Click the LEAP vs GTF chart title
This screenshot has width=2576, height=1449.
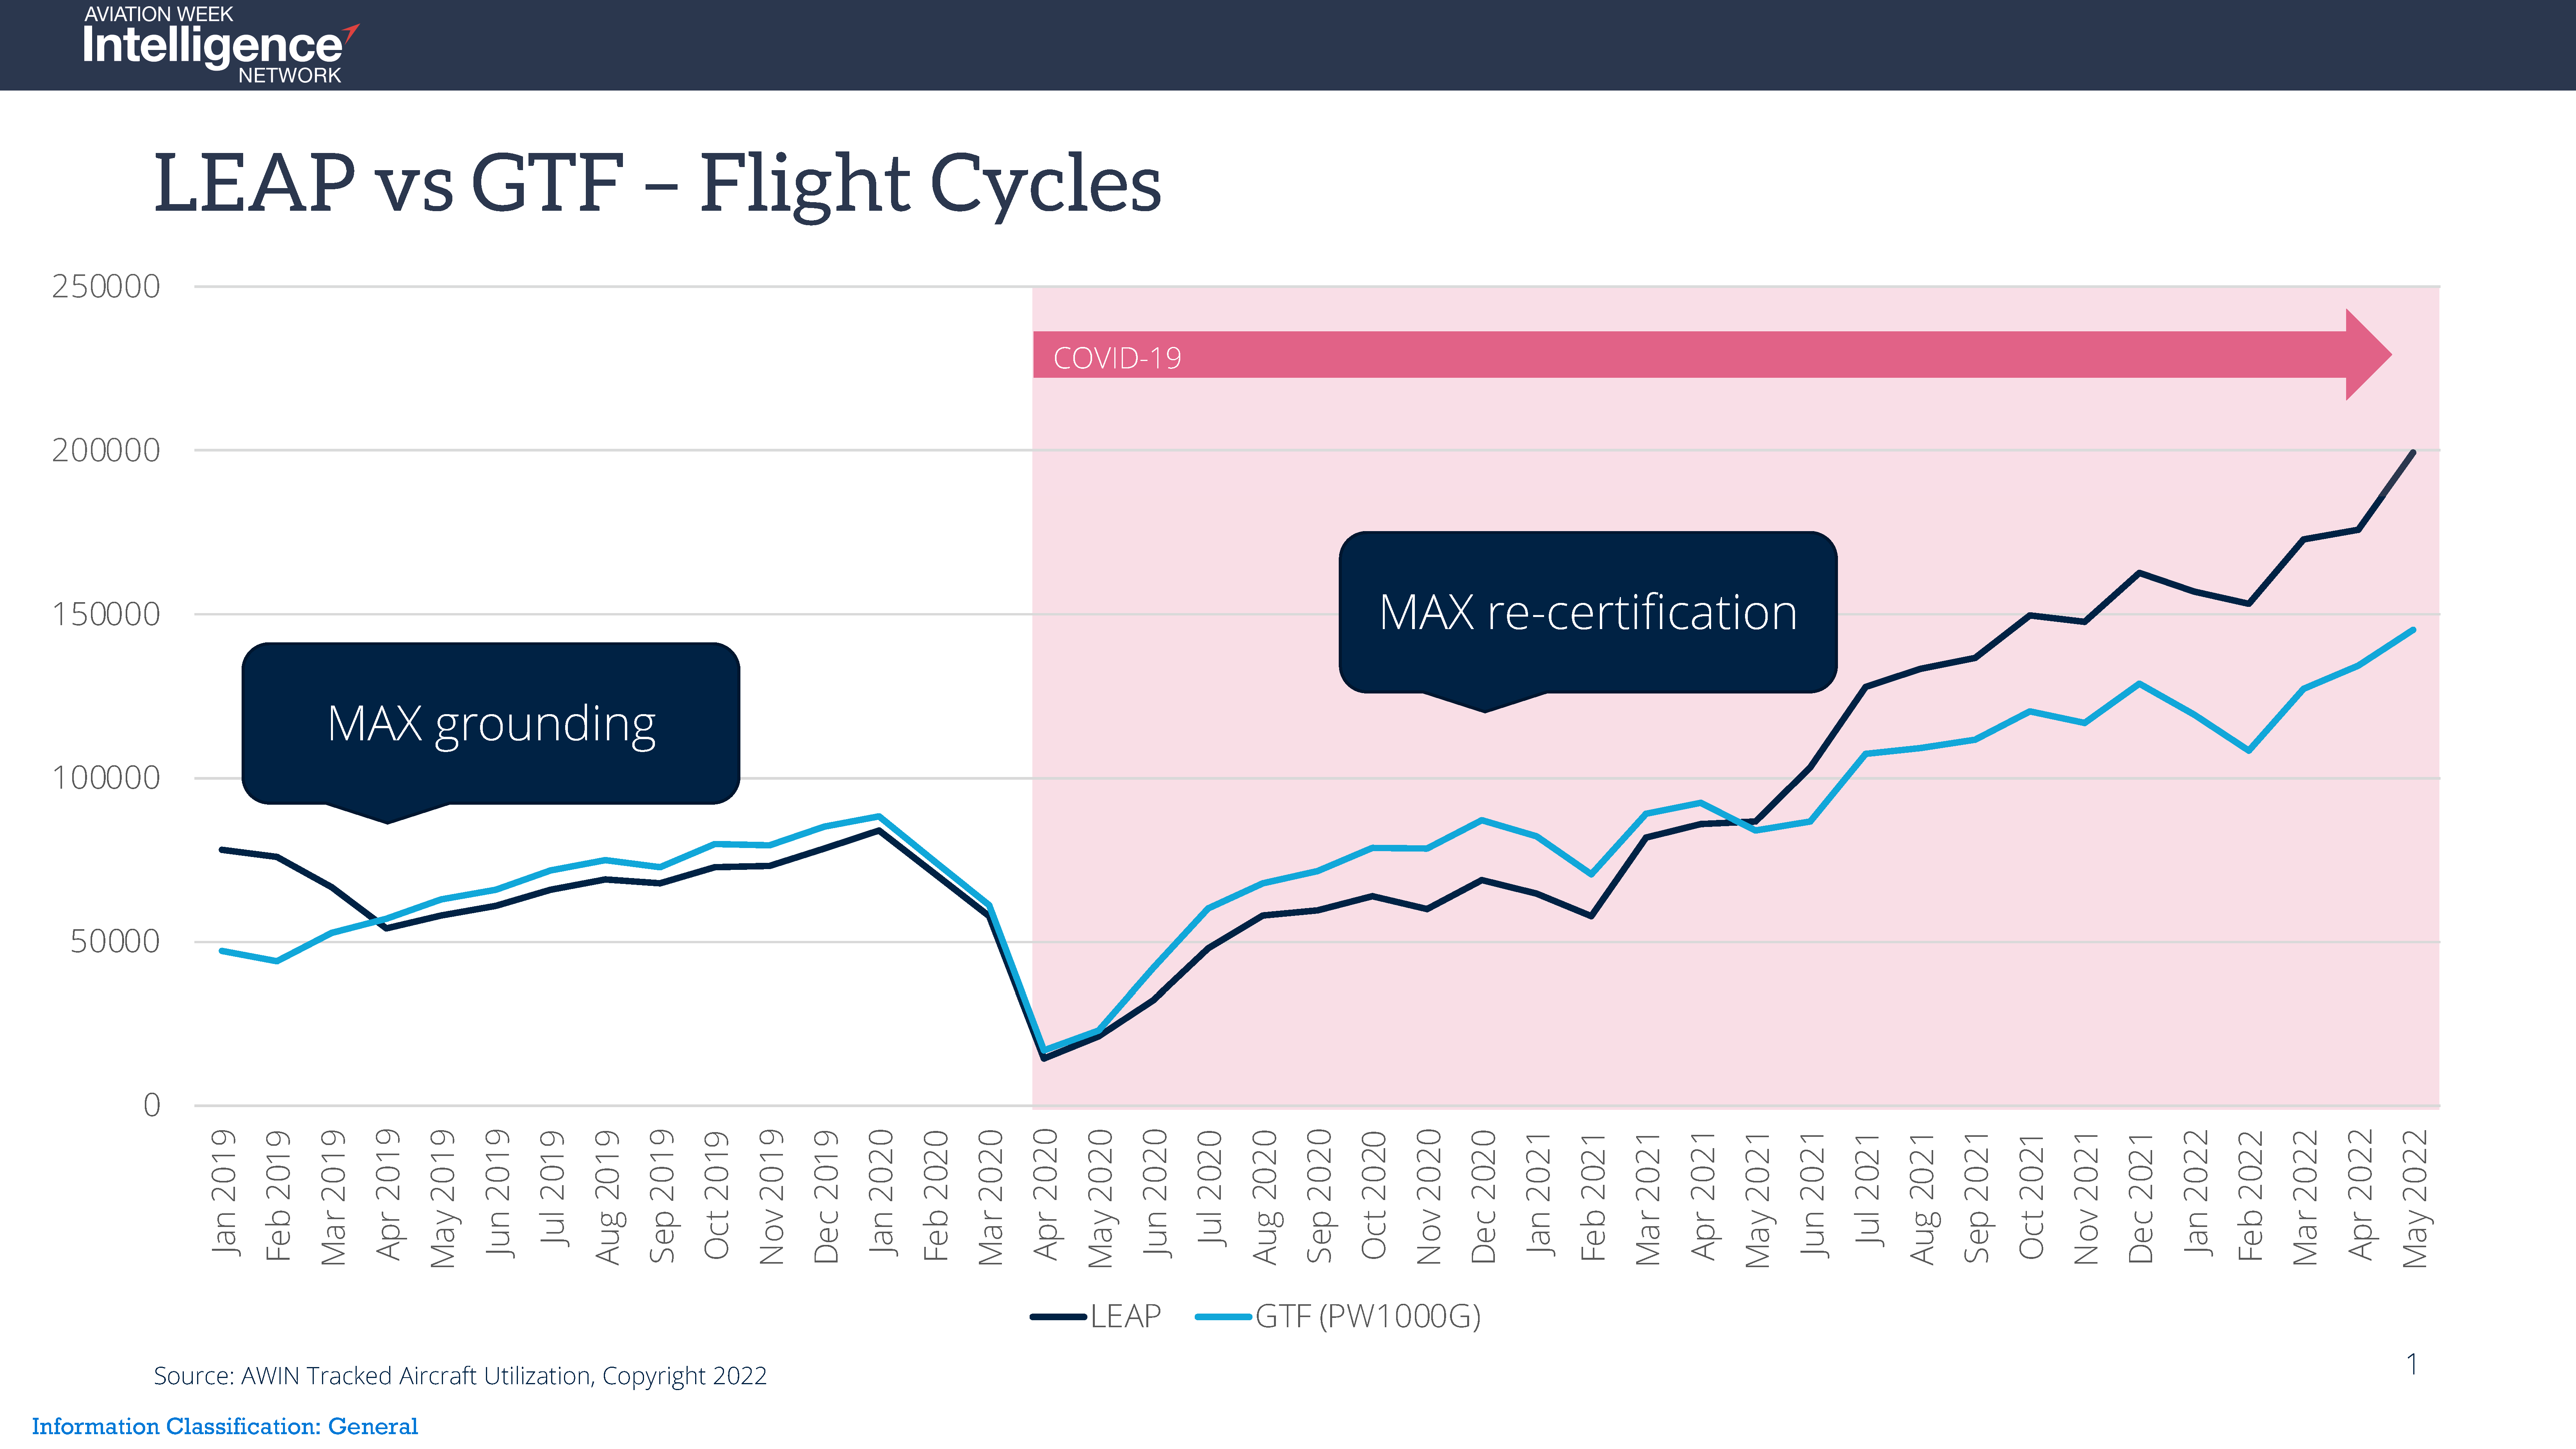(657, 183)
